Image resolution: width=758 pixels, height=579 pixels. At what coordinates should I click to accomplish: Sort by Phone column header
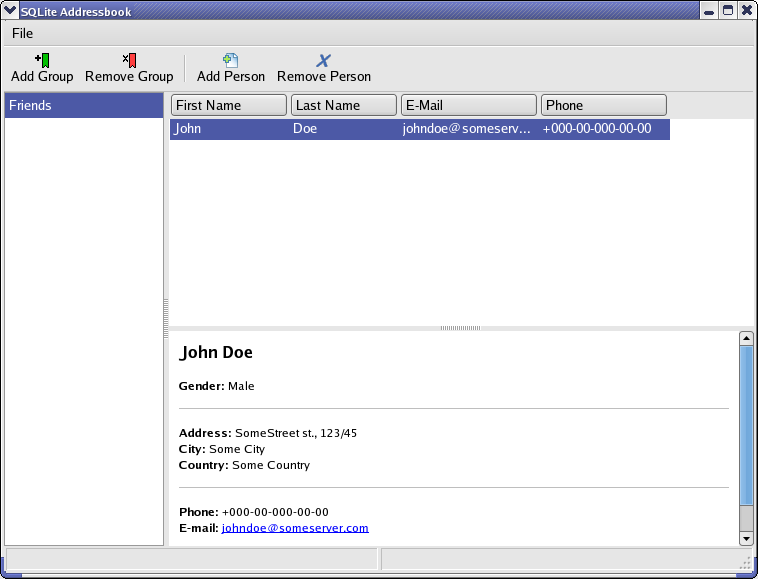(604, 105)
